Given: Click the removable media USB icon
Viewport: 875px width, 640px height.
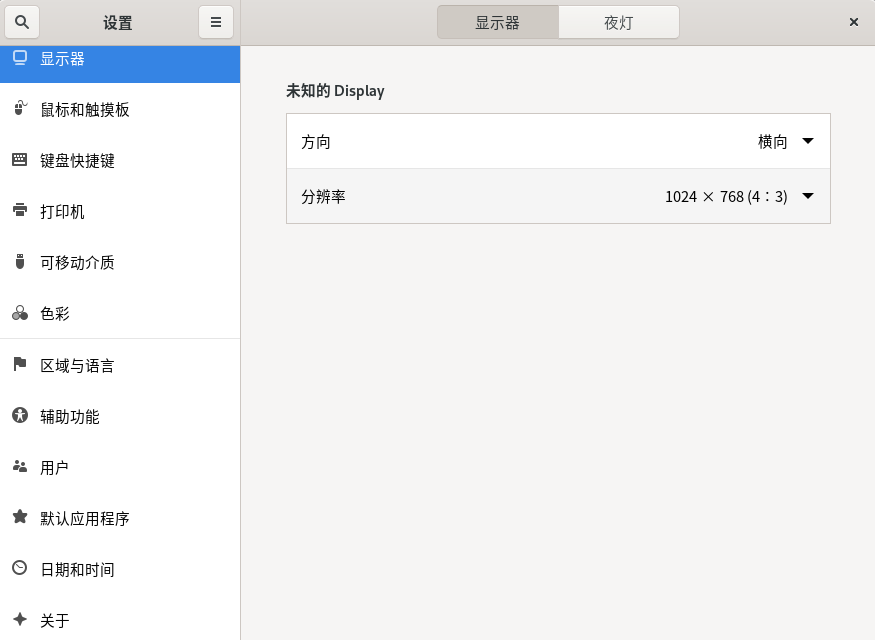Looking at the screenshot, I should coord(19,262).
